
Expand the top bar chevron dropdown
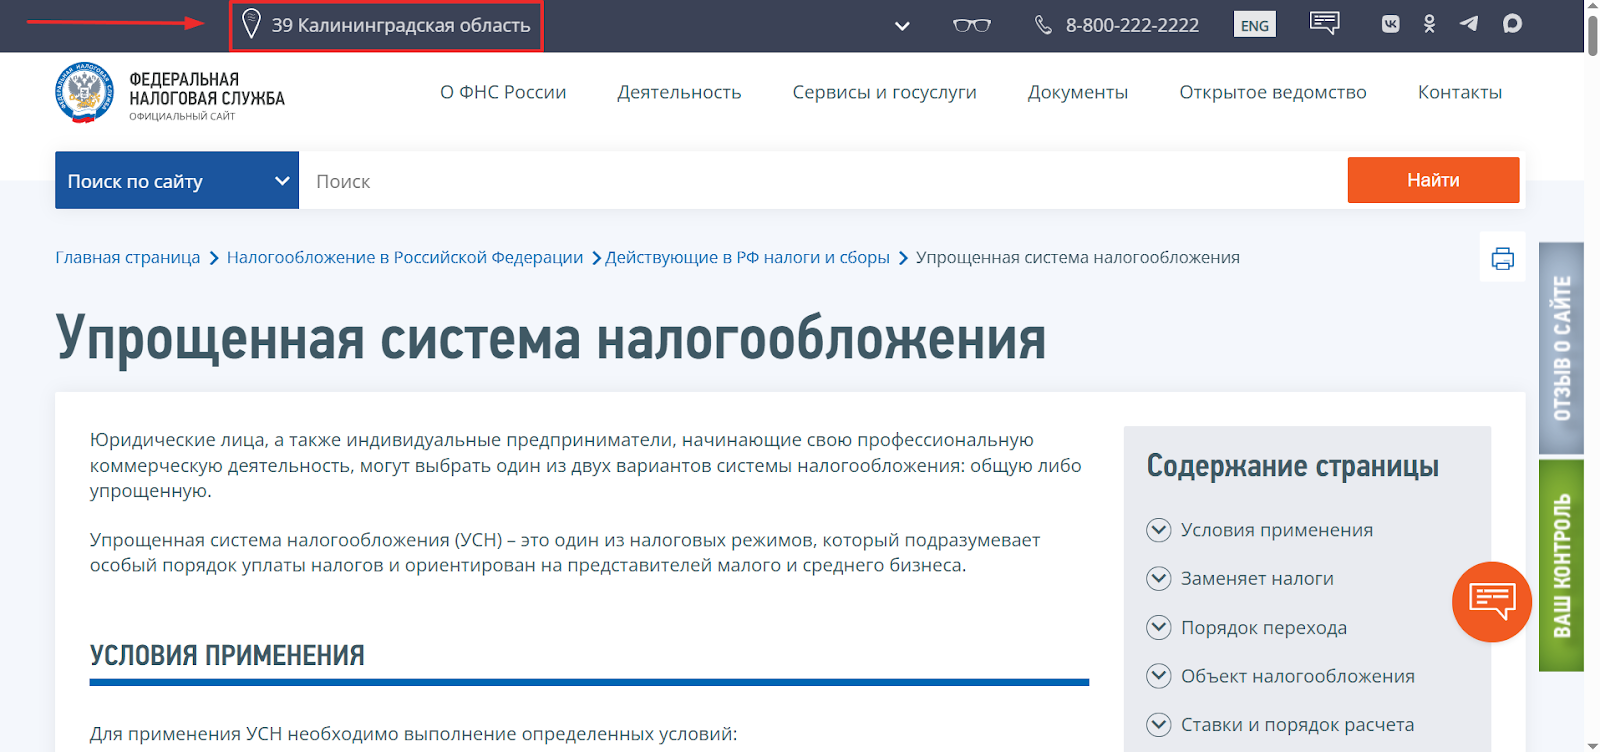[902, 26]
